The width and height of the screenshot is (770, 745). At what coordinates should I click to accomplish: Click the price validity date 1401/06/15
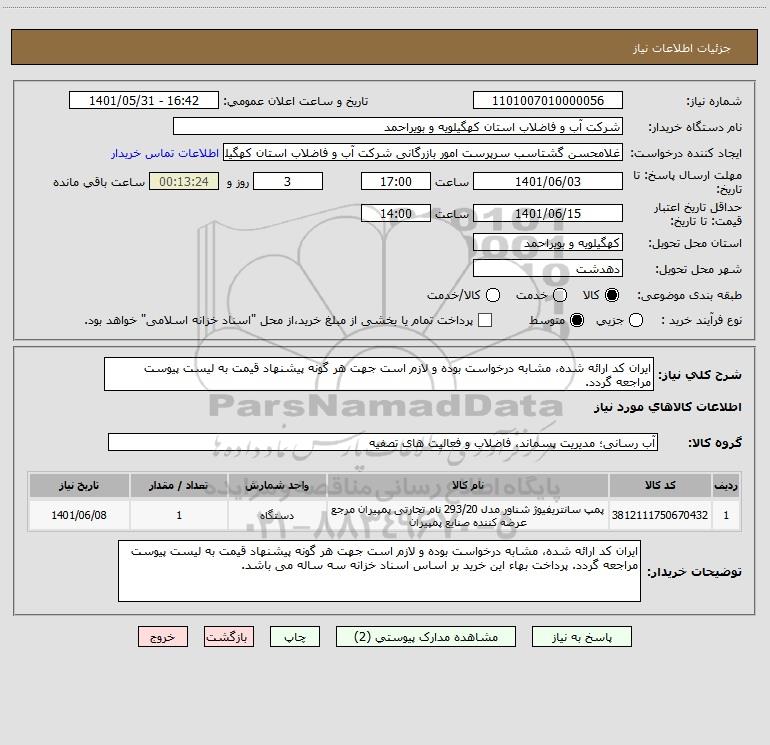pos(548,213)
